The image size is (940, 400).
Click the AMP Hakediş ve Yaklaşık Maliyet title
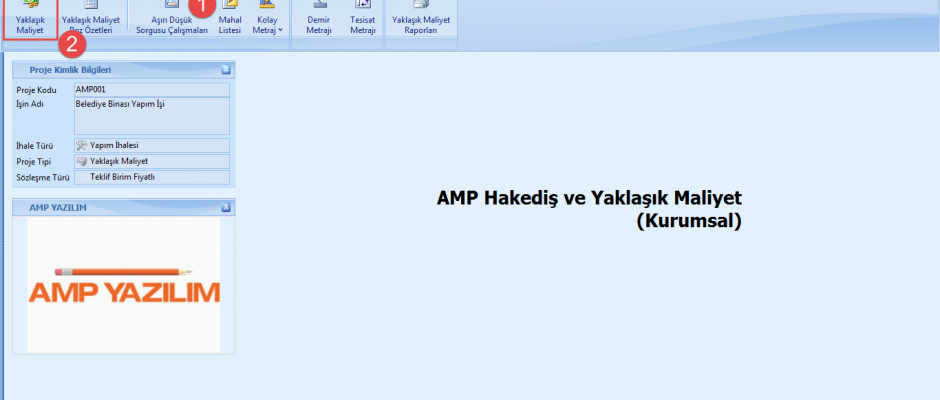589,198
